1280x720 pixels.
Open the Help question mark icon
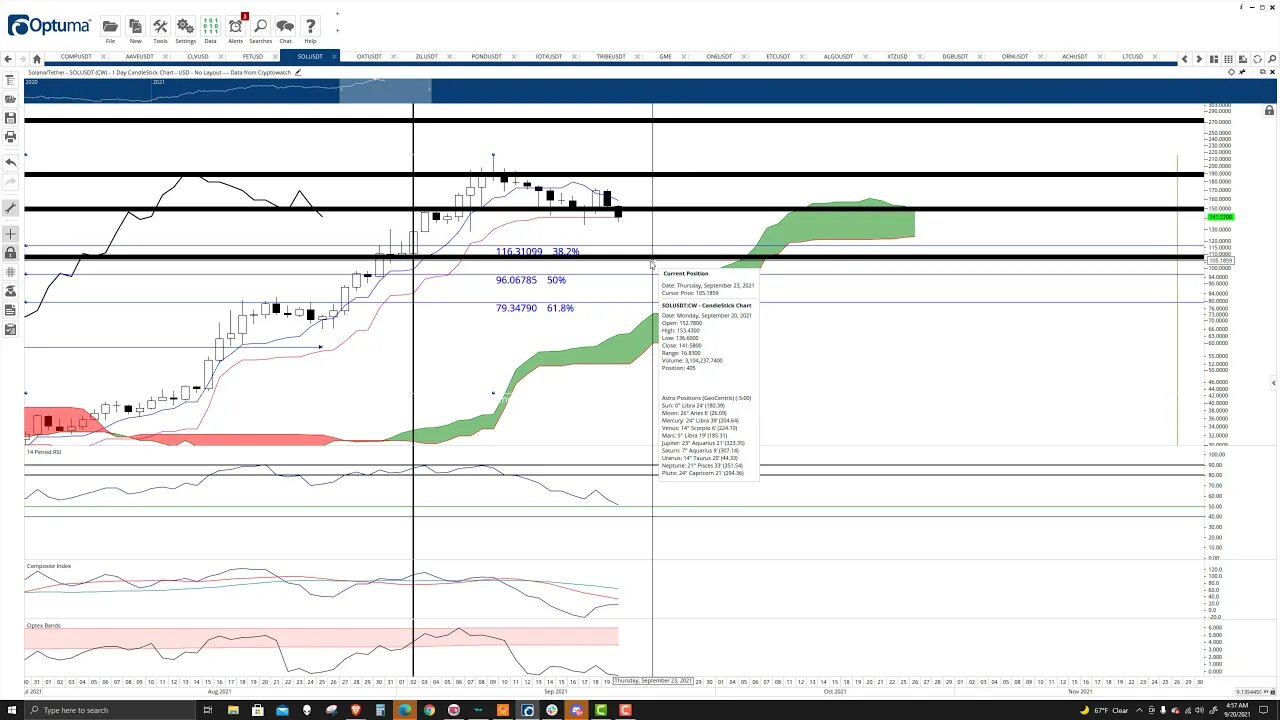click(310, 26)
